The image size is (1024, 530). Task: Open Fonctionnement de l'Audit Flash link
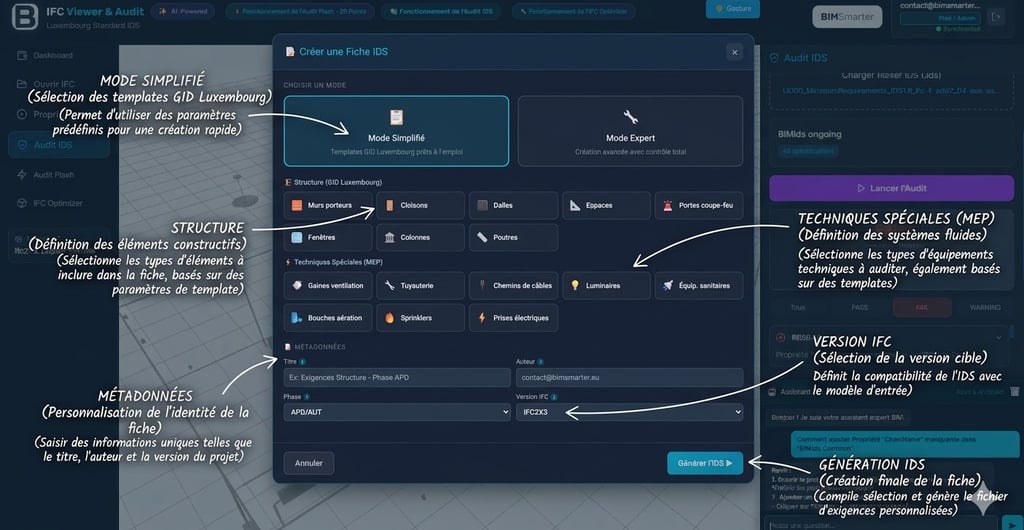click(299, 11)
